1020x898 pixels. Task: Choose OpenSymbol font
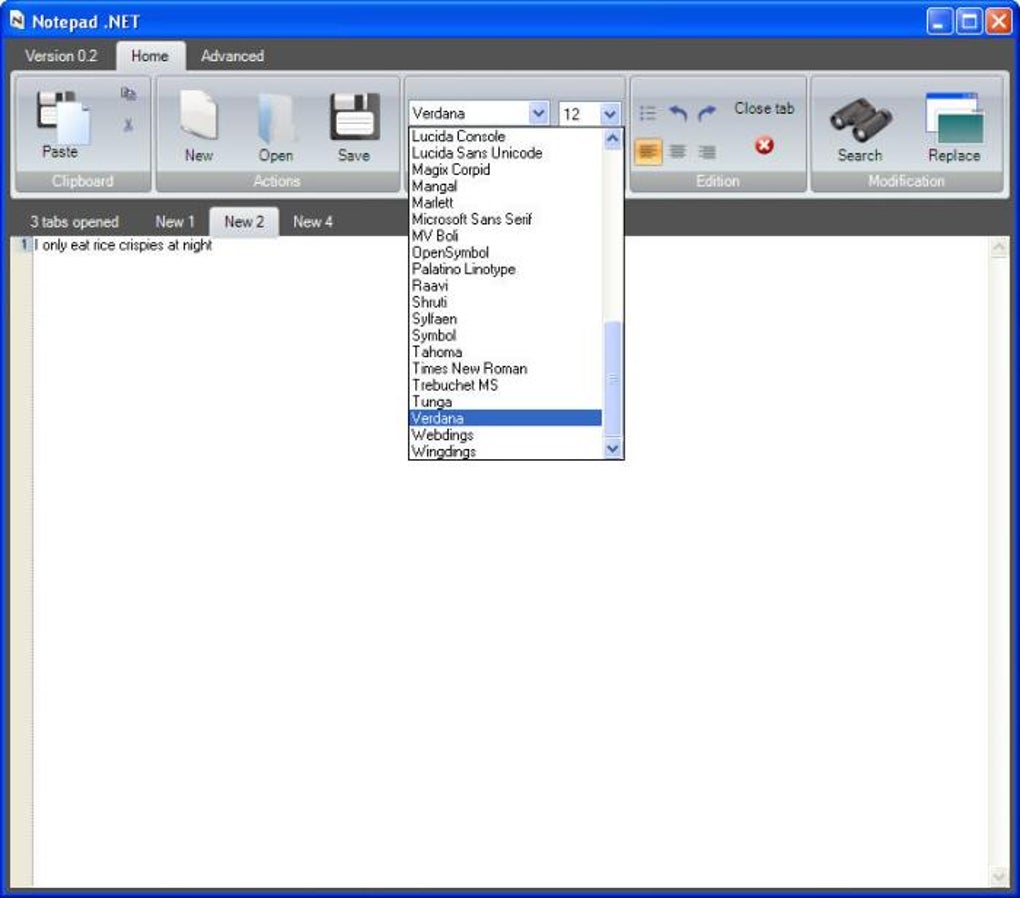(505, 252)
